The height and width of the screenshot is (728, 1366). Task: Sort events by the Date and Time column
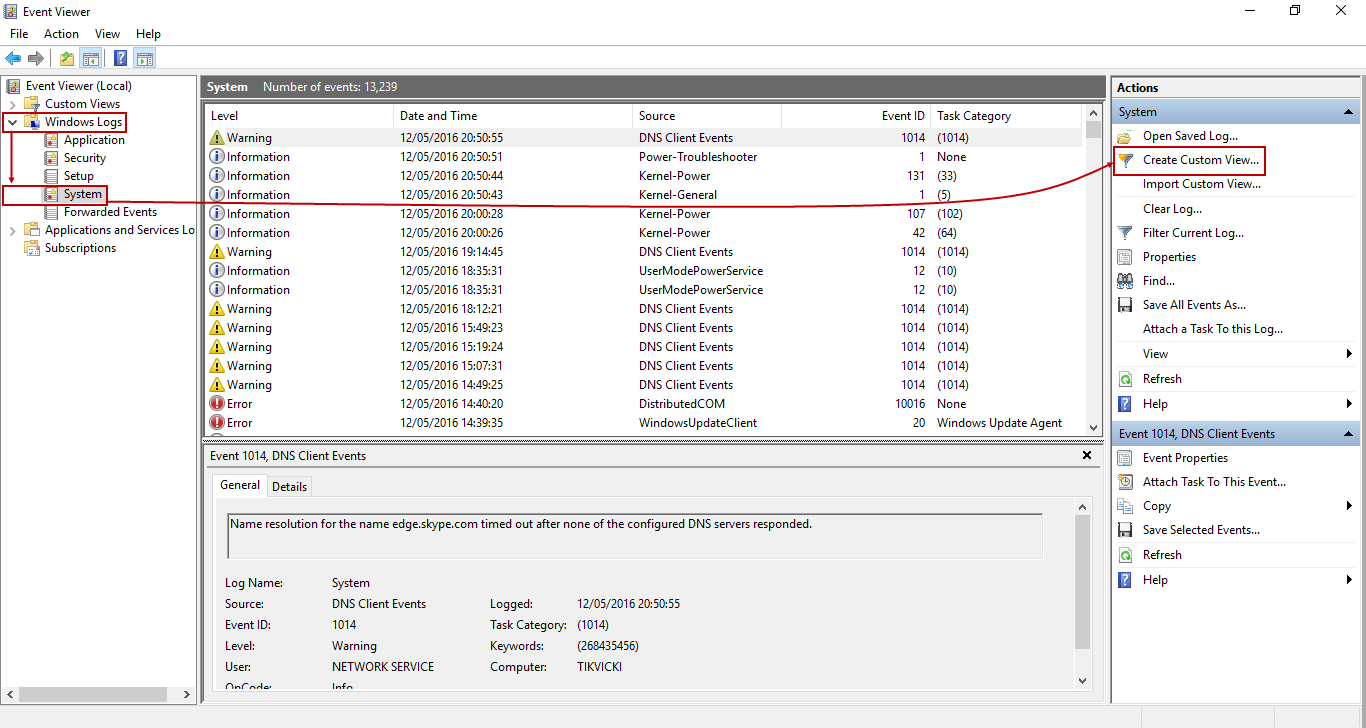(513, 116)
